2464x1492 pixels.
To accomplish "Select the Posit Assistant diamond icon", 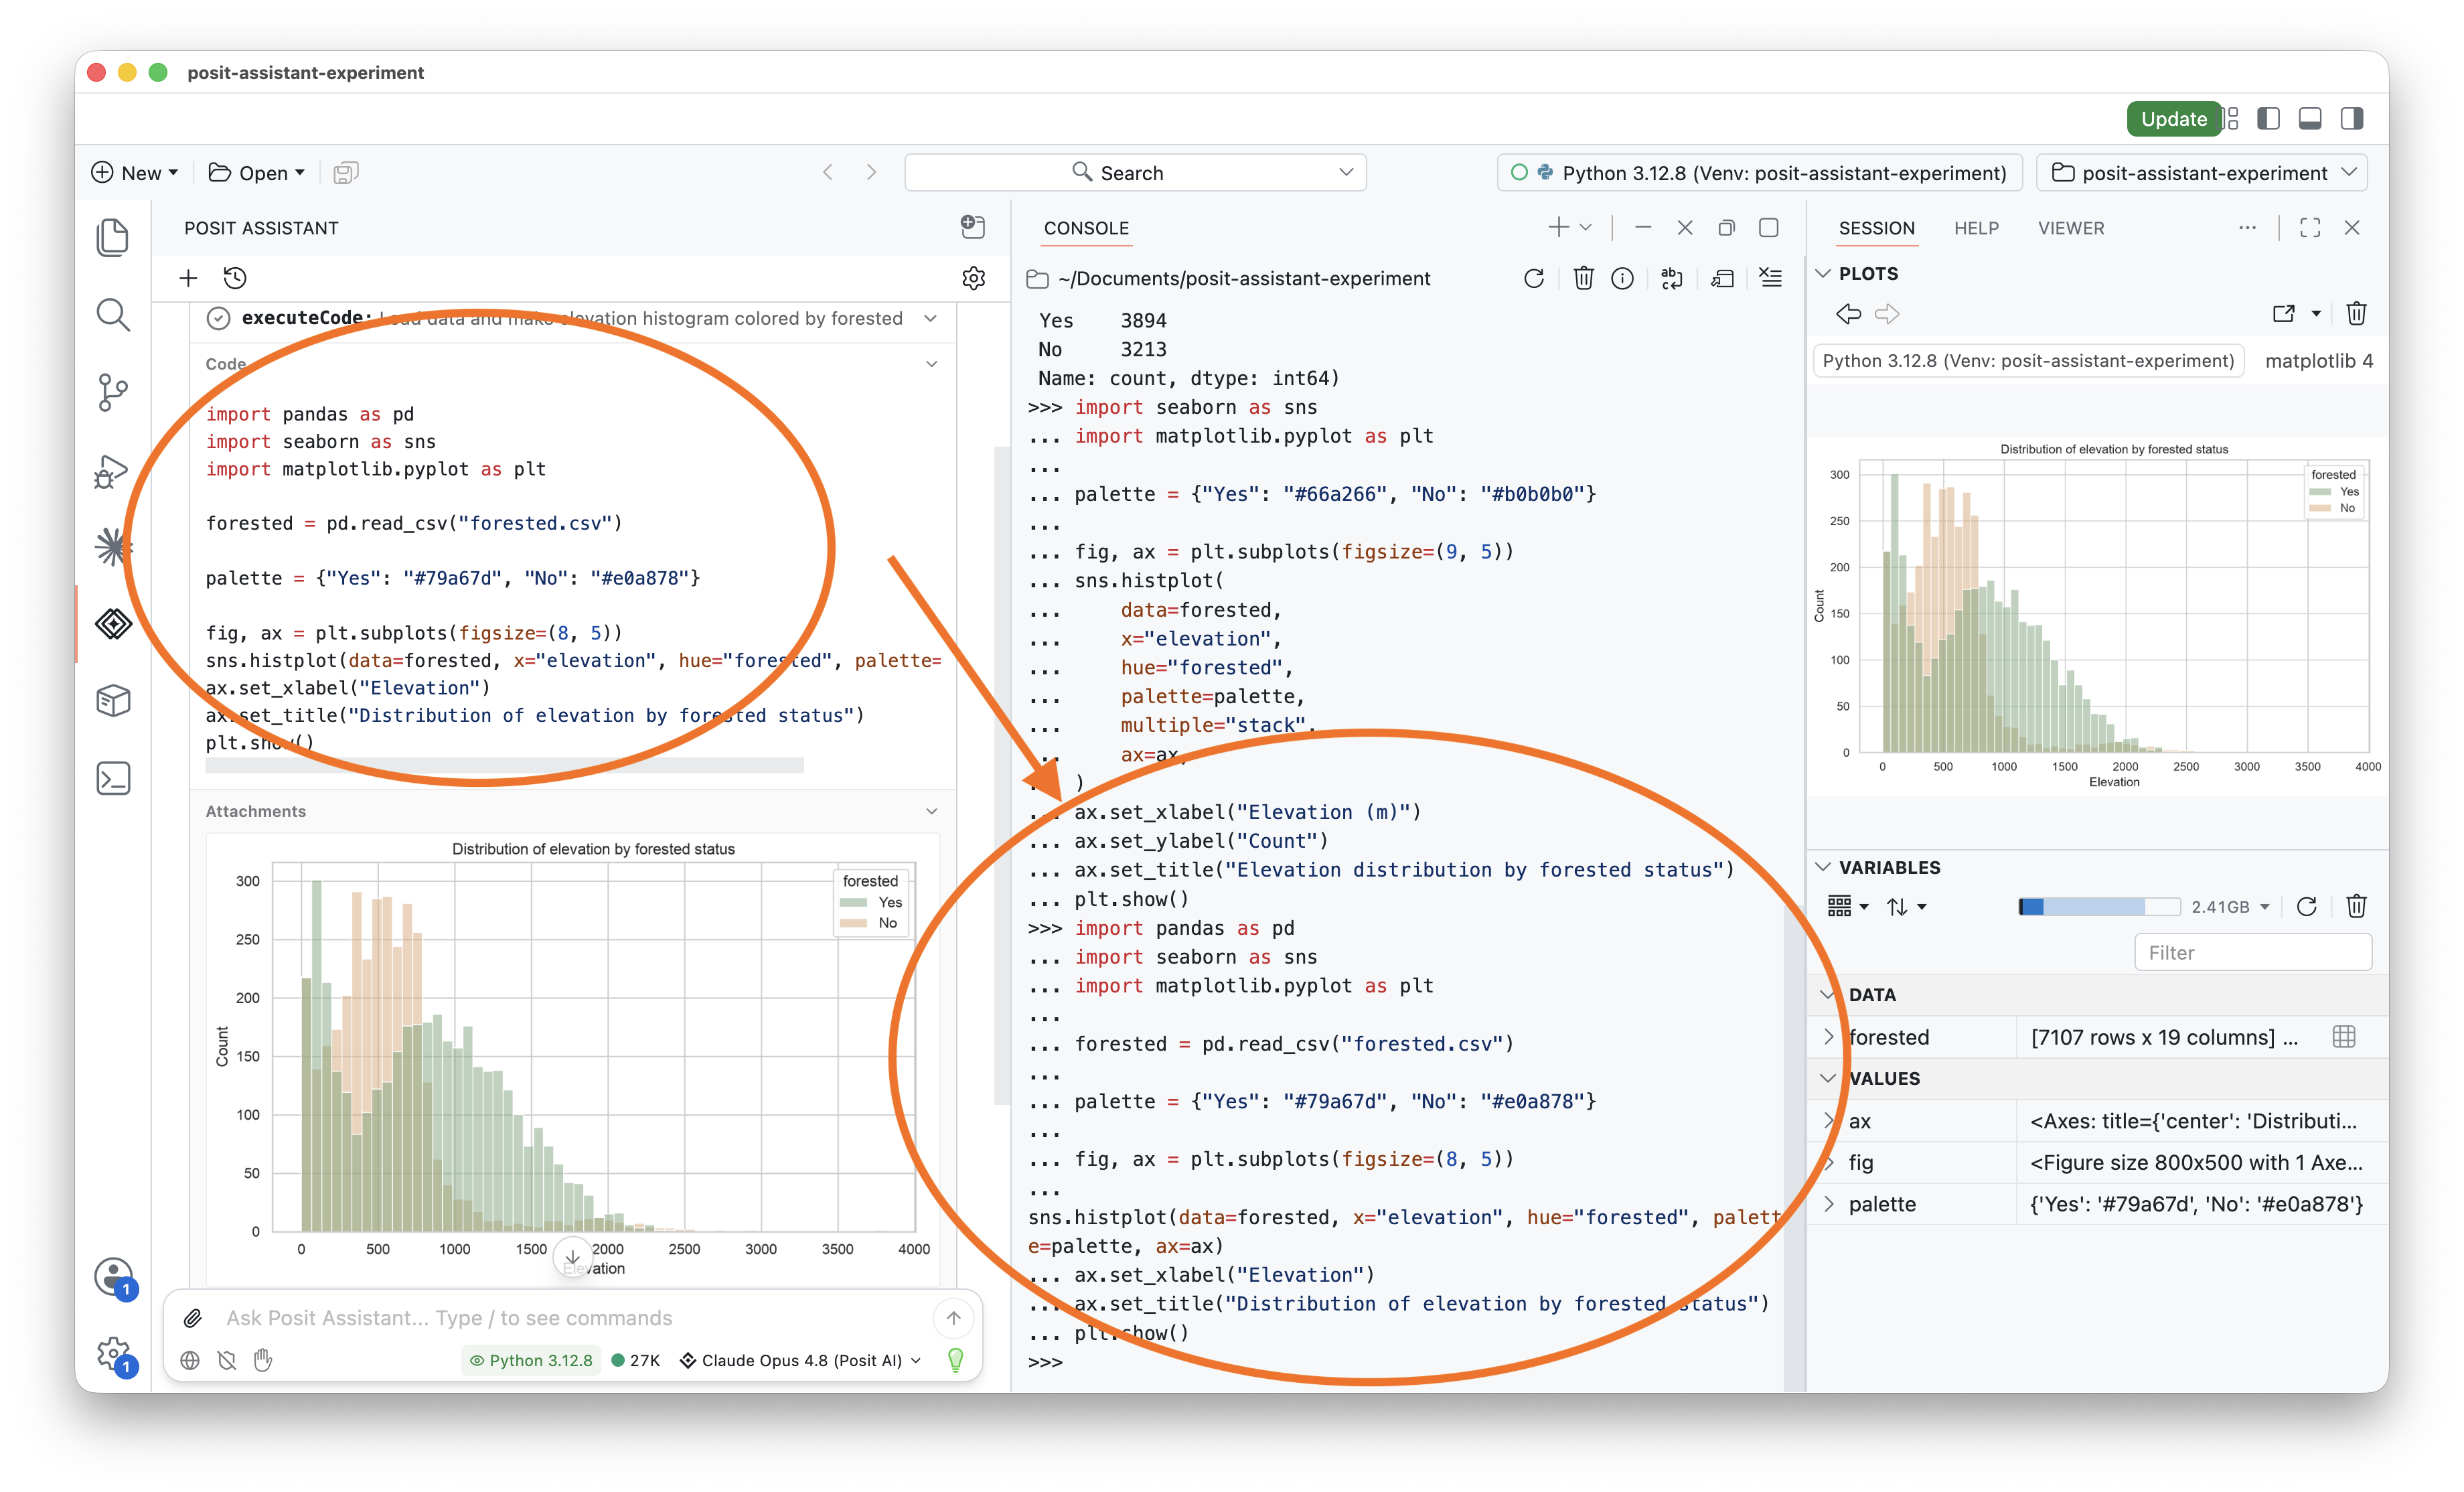I will point(113,624).
